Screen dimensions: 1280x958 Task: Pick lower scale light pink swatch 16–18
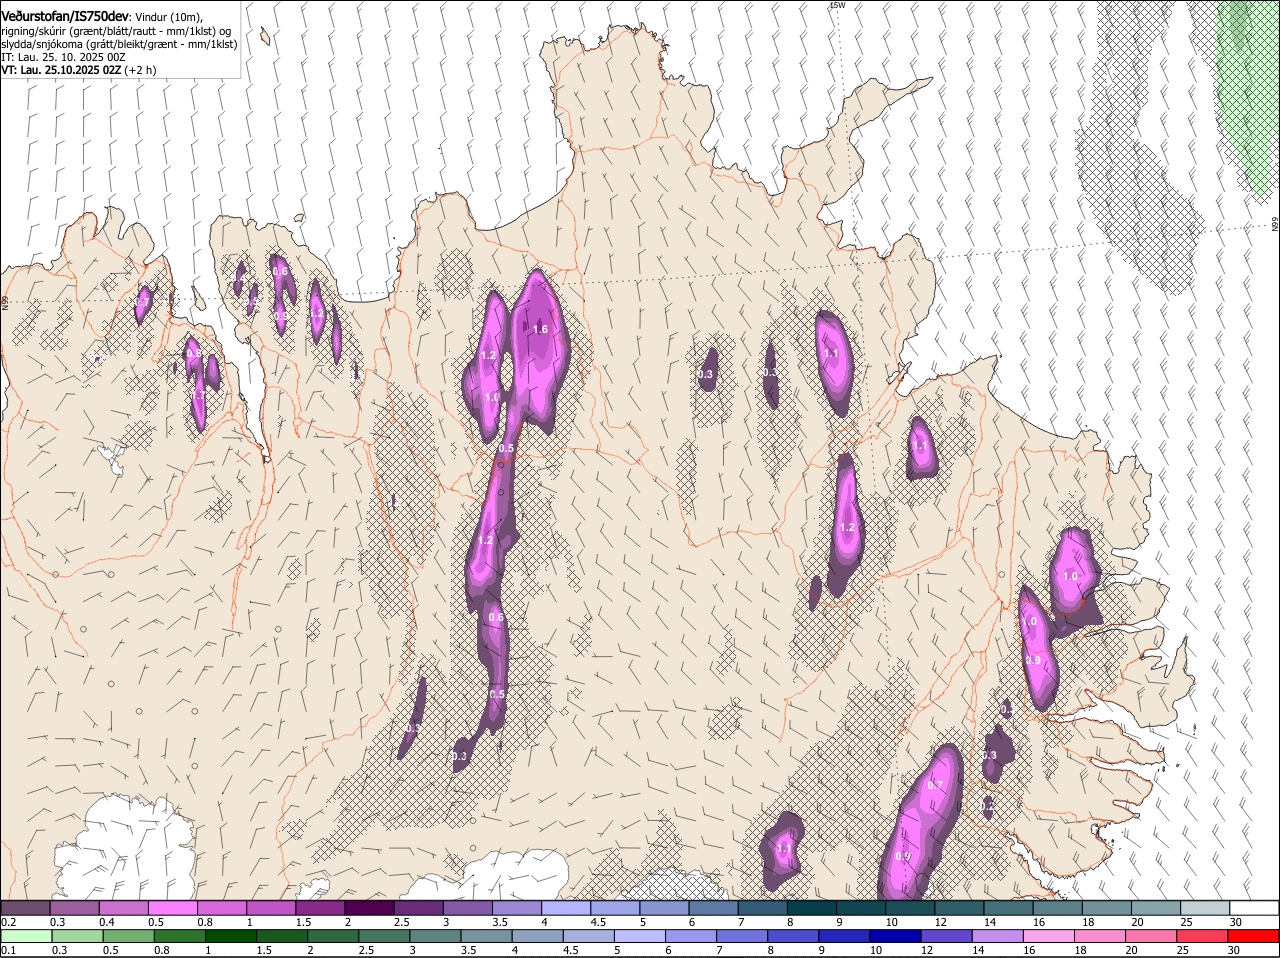(1048, 937)
